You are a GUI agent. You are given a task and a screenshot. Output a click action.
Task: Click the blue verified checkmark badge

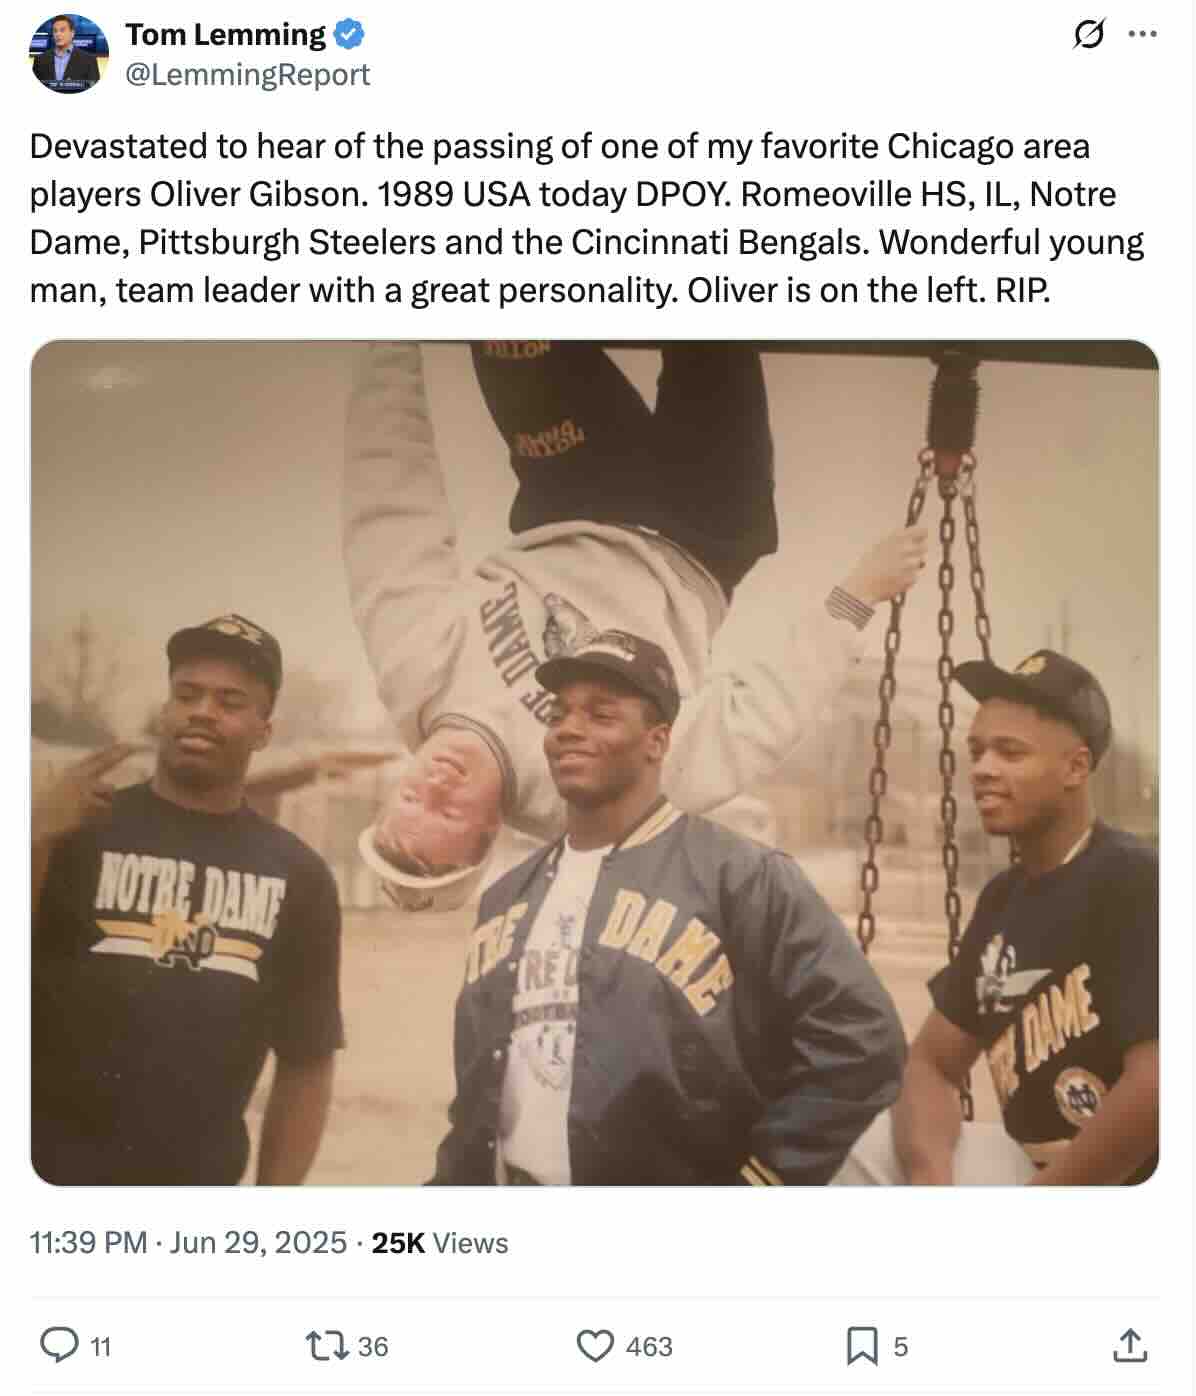[348, 35]
